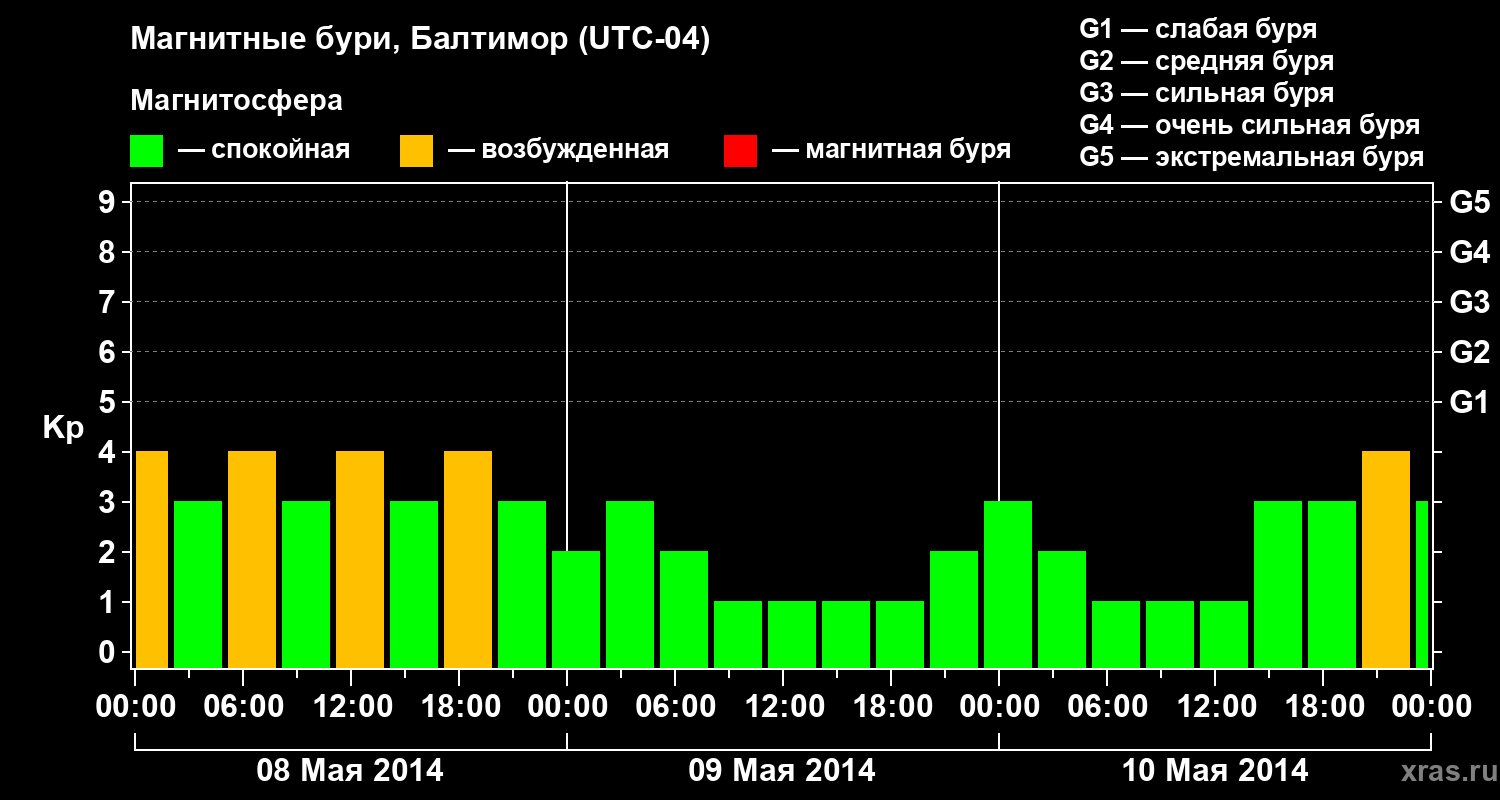Screen dimensions: 1500x800
Task: Click the green bar over 18:00 on 10 Мая
Action: coord(1332,585)
